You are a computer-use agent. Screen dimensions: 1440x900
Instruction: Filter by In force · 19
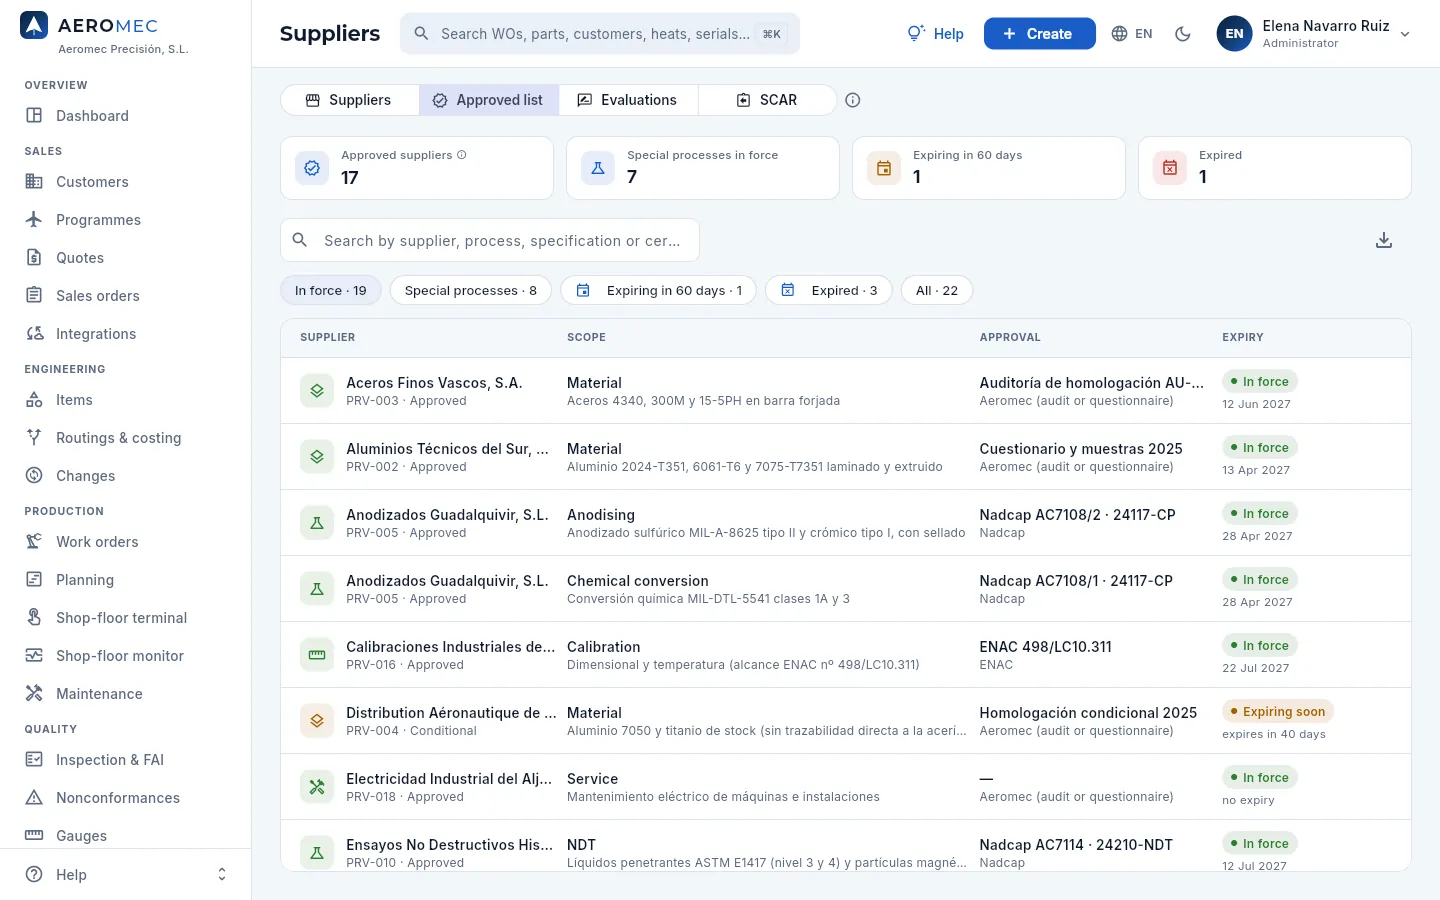coord(331,290)
